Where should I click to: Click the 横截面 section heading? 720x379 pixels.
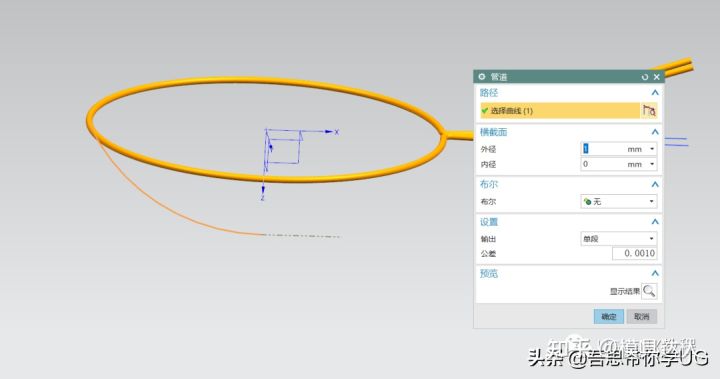click(494, 132)
